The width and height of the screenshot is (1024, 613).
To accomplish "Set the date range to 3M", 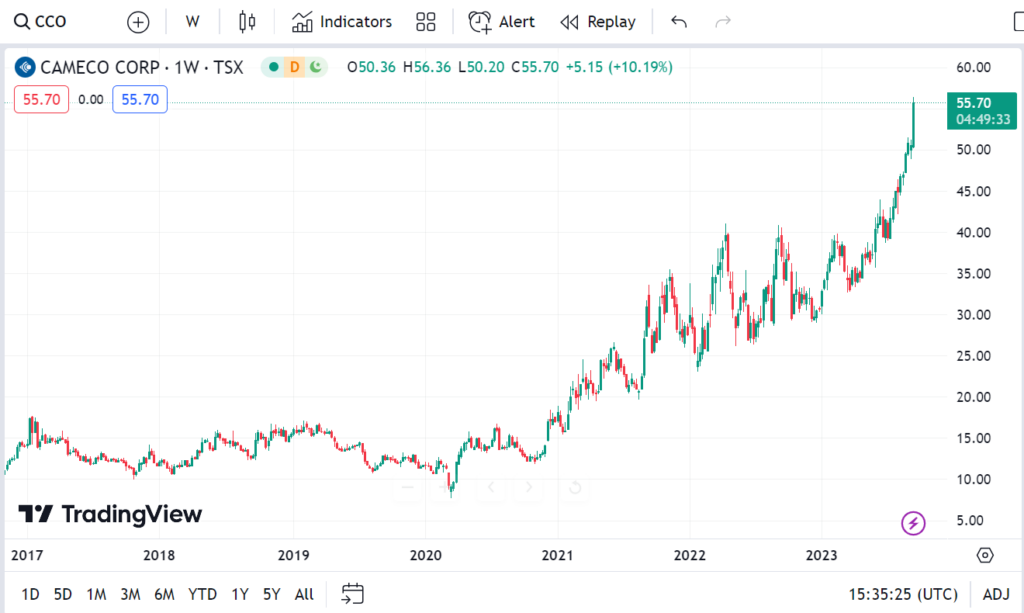I will click(x=130, y=594).
